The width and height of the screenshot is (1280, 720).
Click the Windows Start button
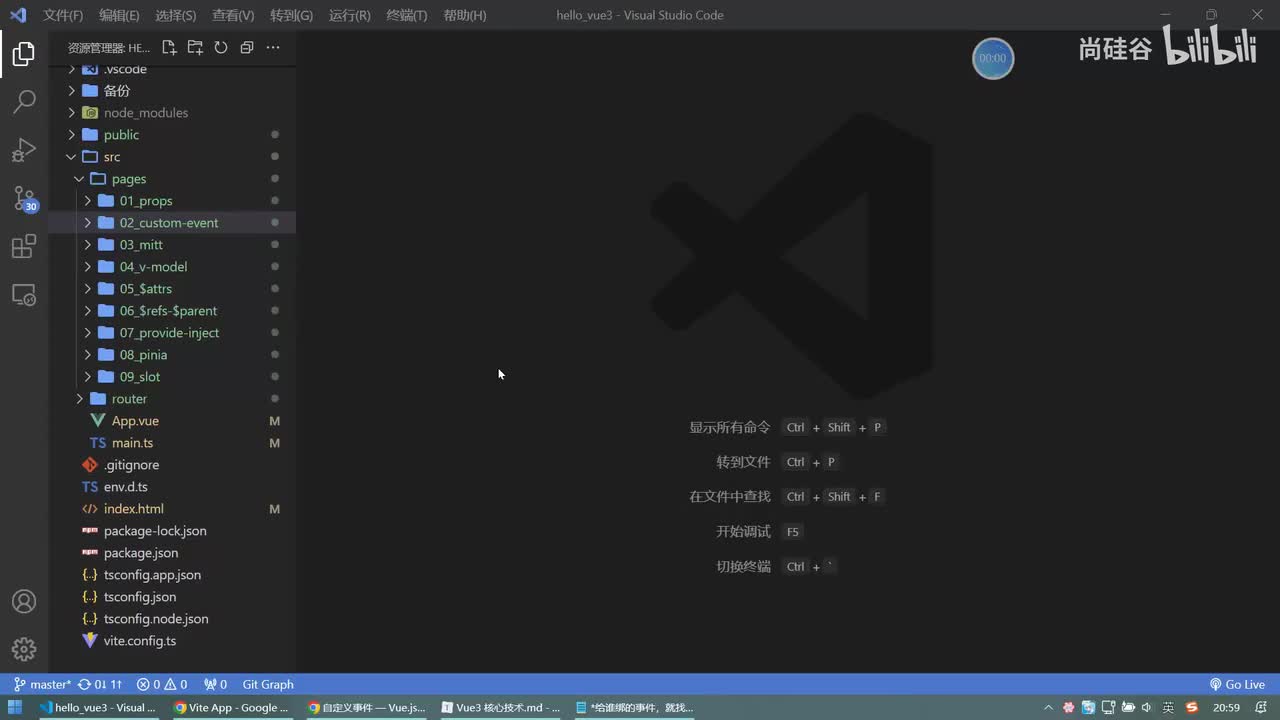tap(15, 708)
